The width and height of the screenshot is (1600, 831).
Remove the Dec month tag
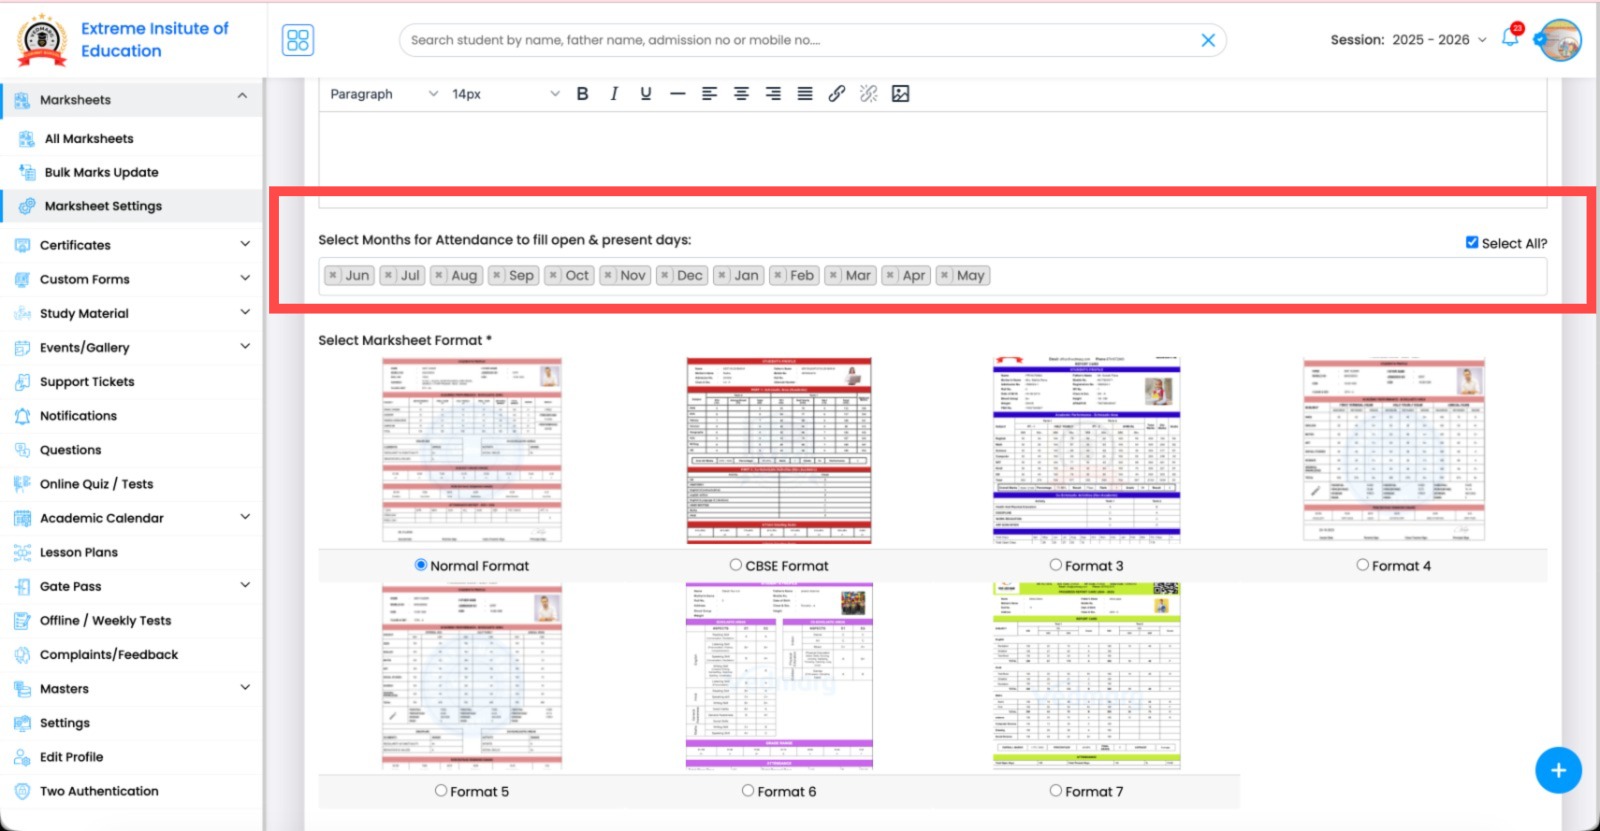665,275
